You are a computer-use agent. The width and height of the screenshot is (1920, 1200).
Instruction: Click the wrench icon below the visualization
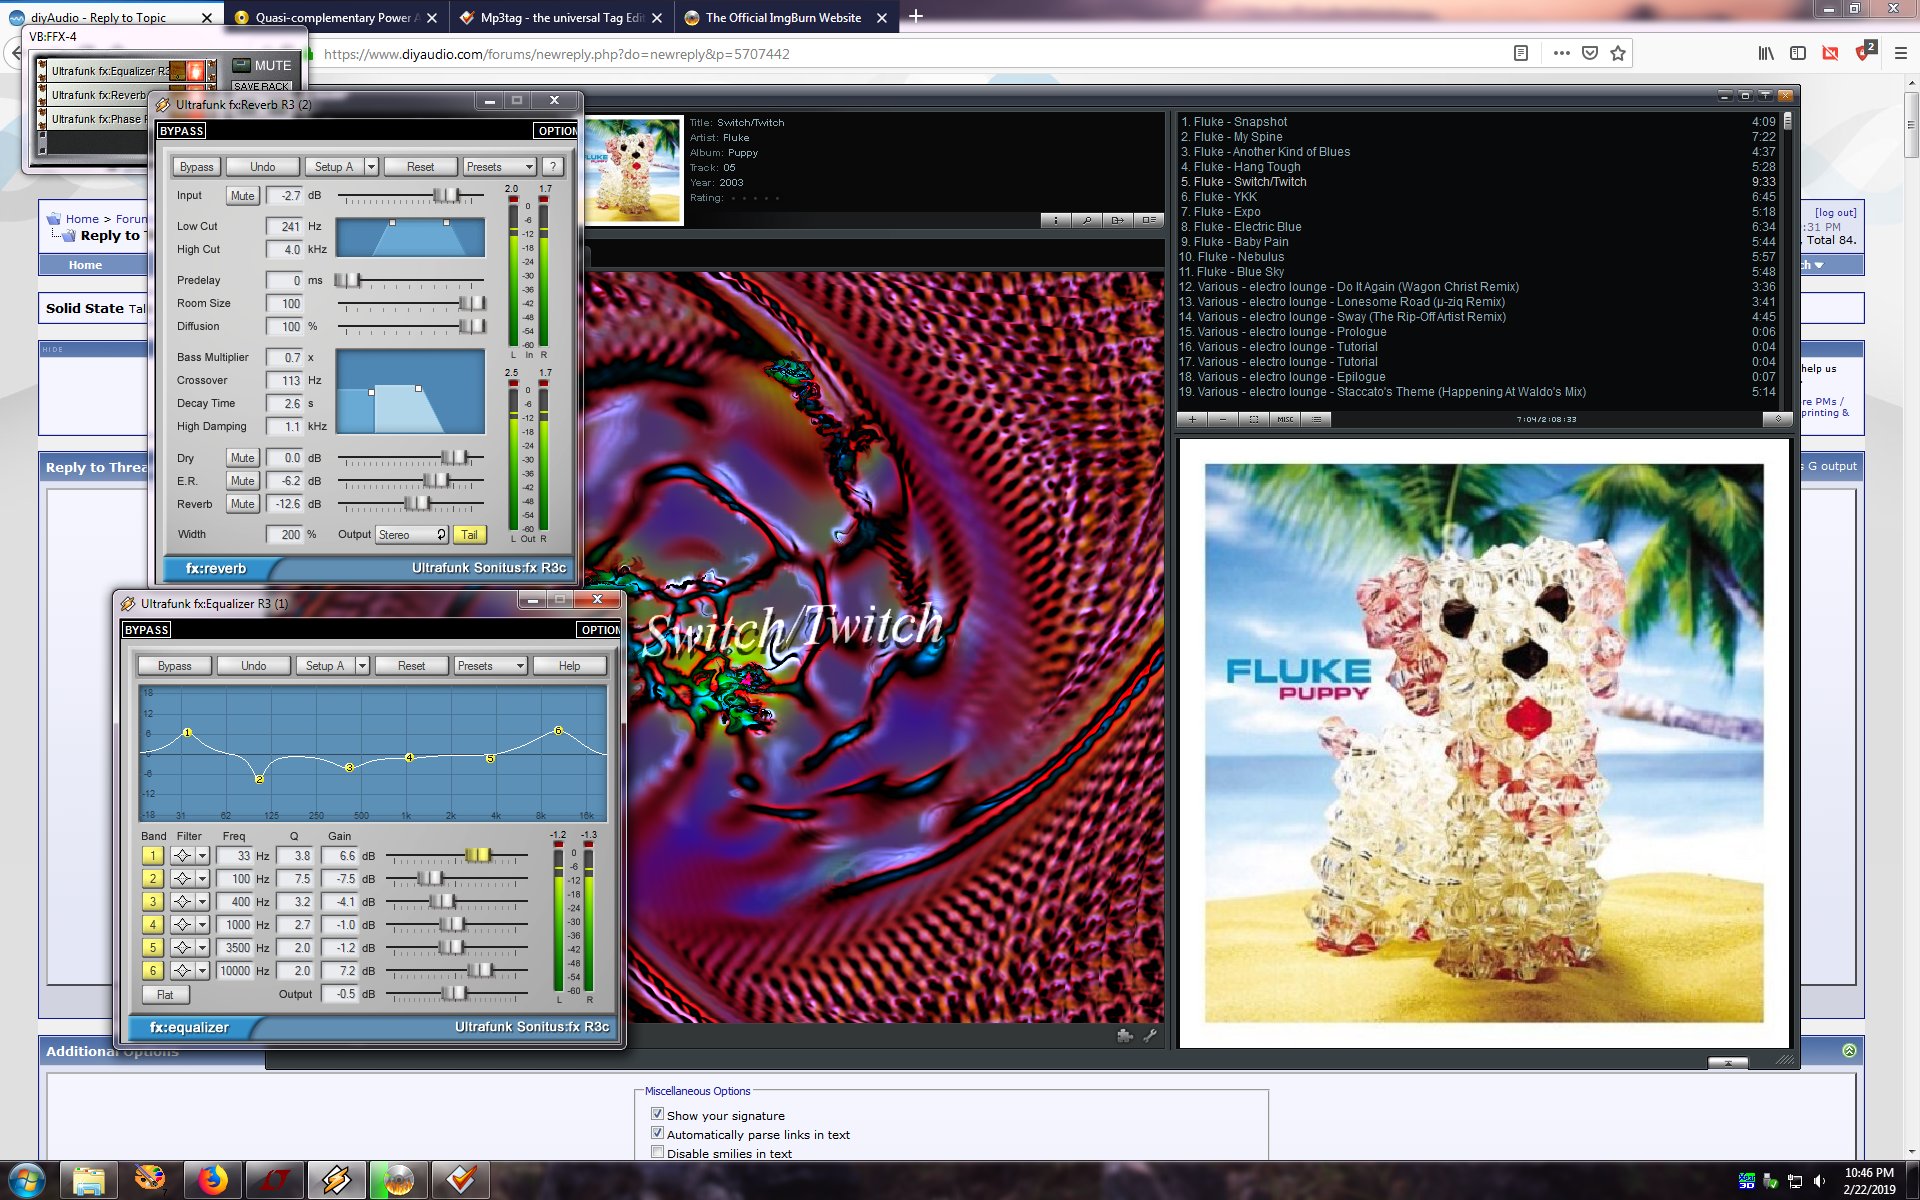point(1150,1036)
